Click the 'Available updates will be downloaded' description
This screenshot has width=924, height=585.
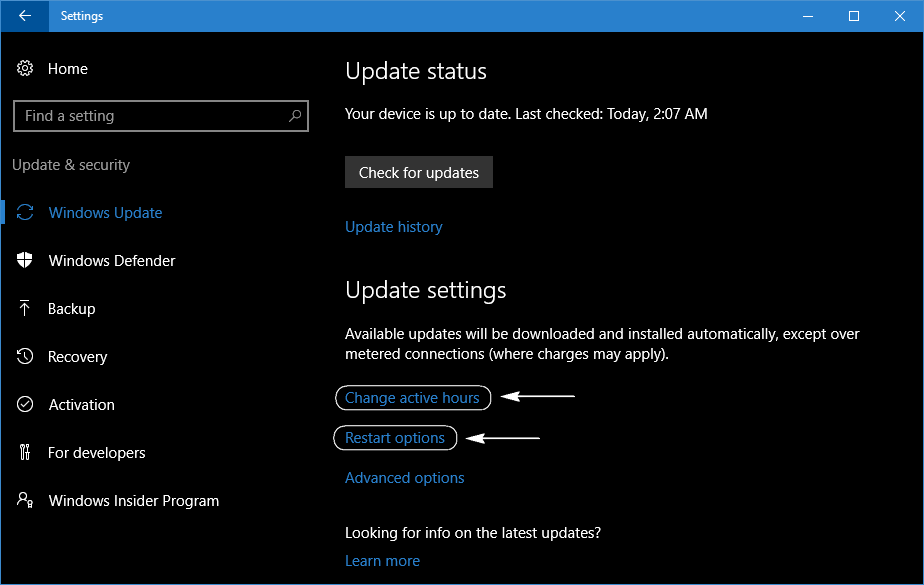pos(602,344)
